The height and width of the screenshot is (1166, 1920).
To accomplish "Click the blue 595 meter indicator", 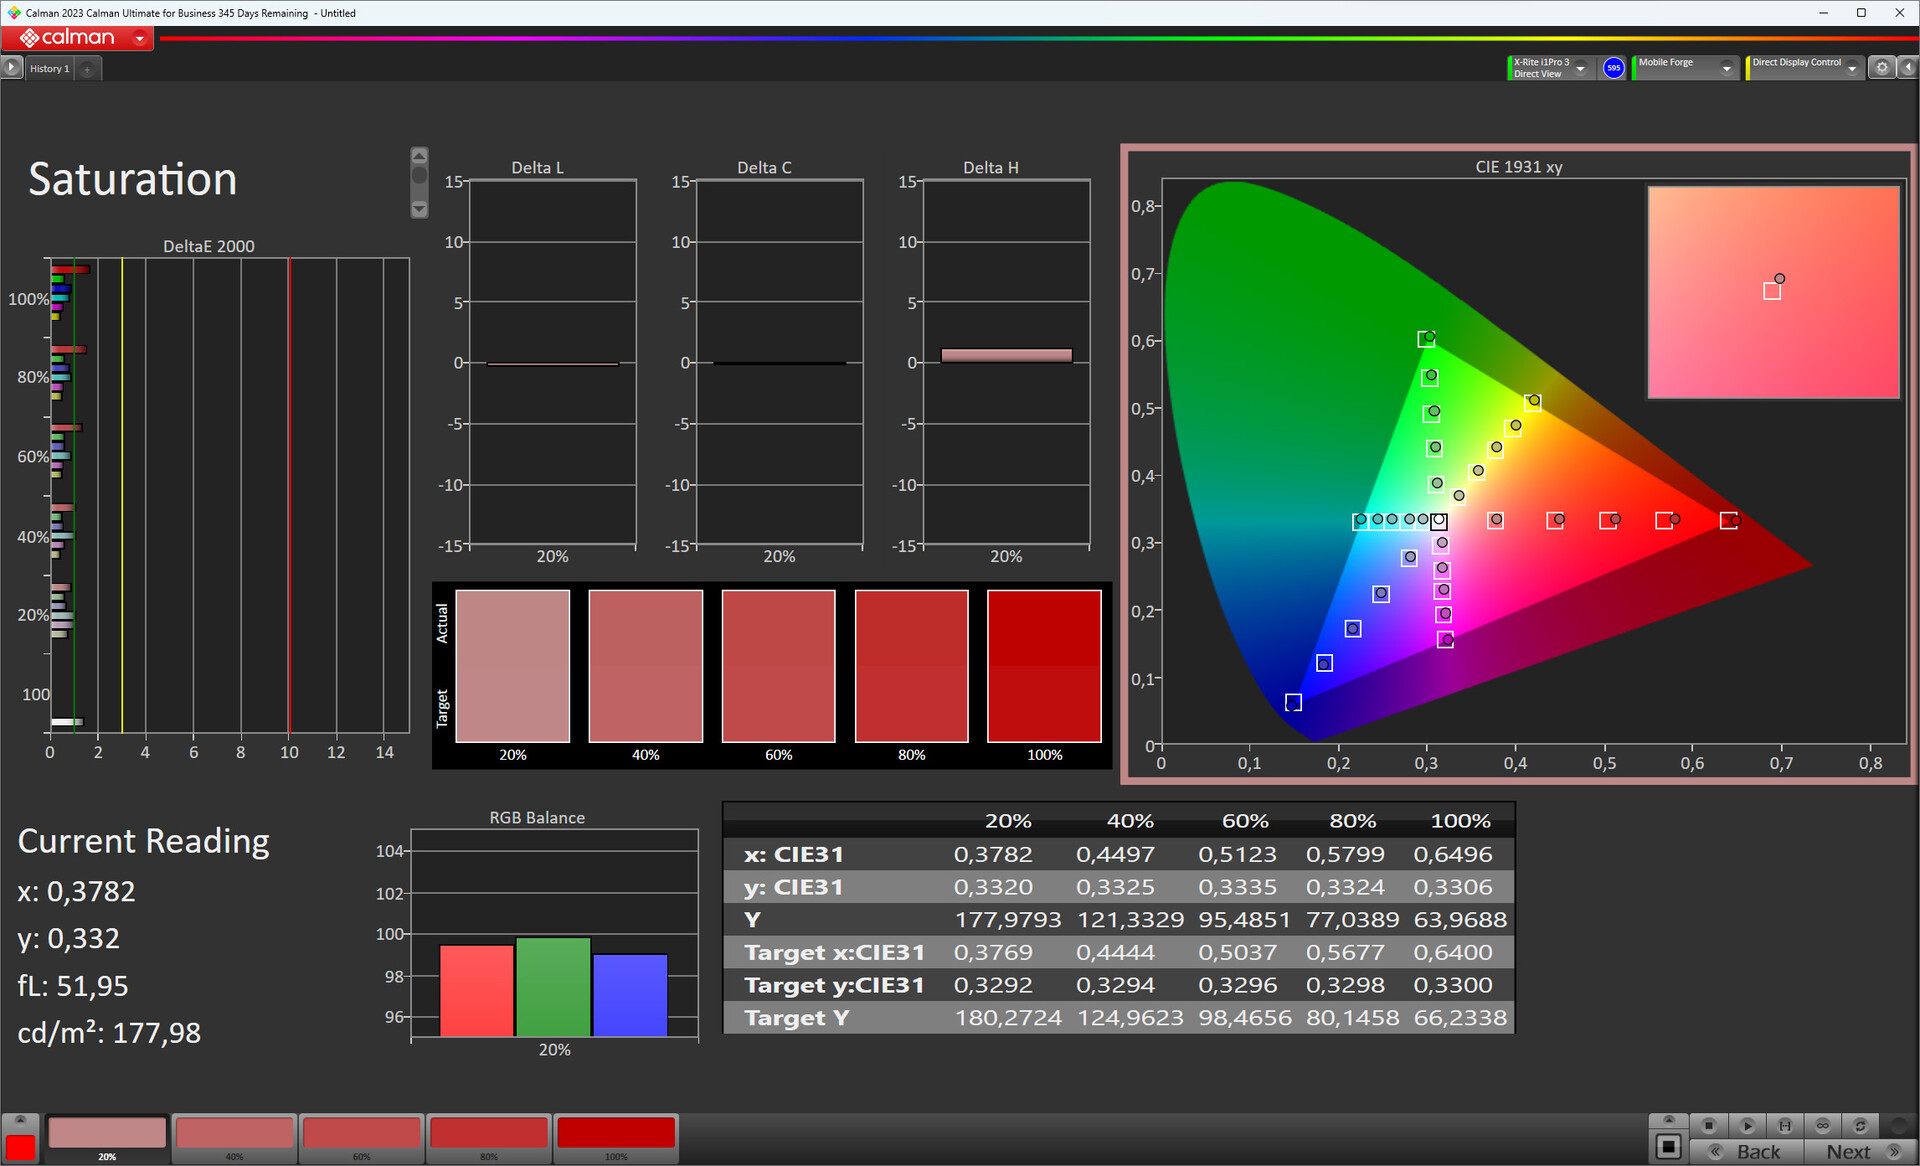I will pos(1613,68).
